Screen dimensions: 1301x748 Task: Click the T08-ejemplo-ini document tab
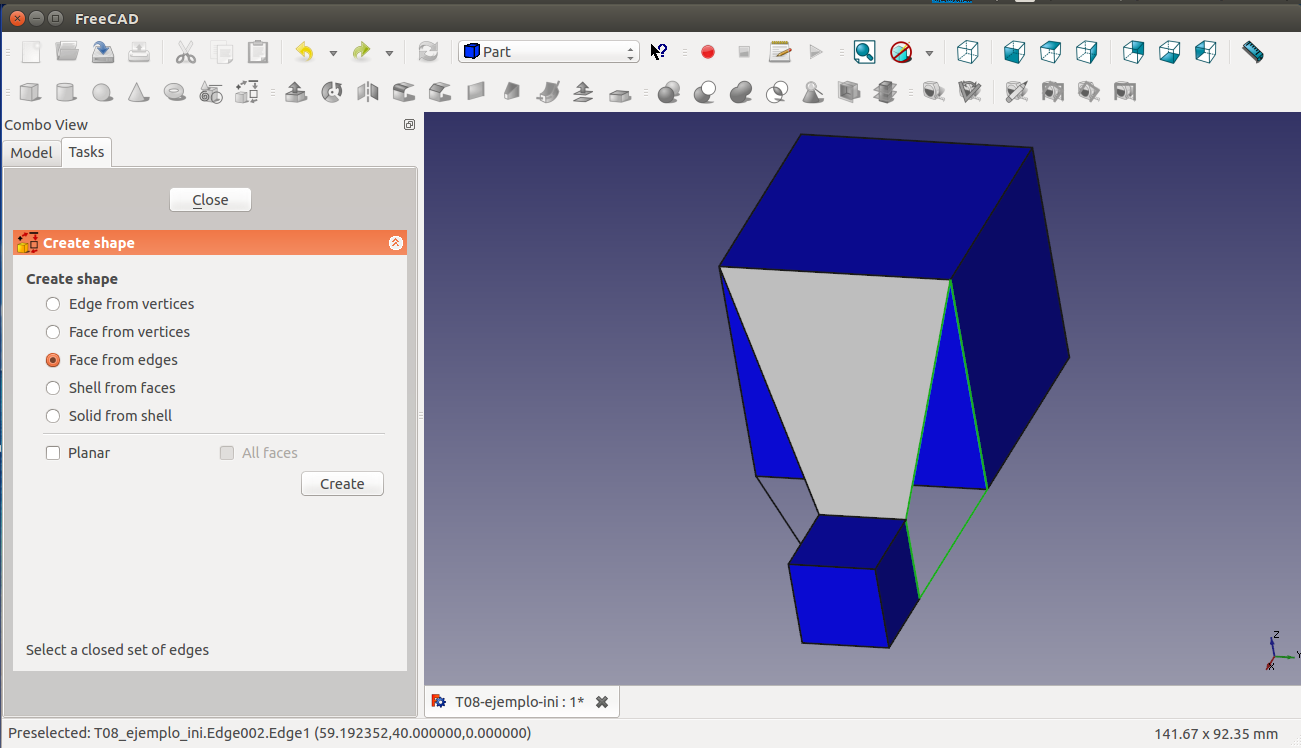[x=519, y=702]
